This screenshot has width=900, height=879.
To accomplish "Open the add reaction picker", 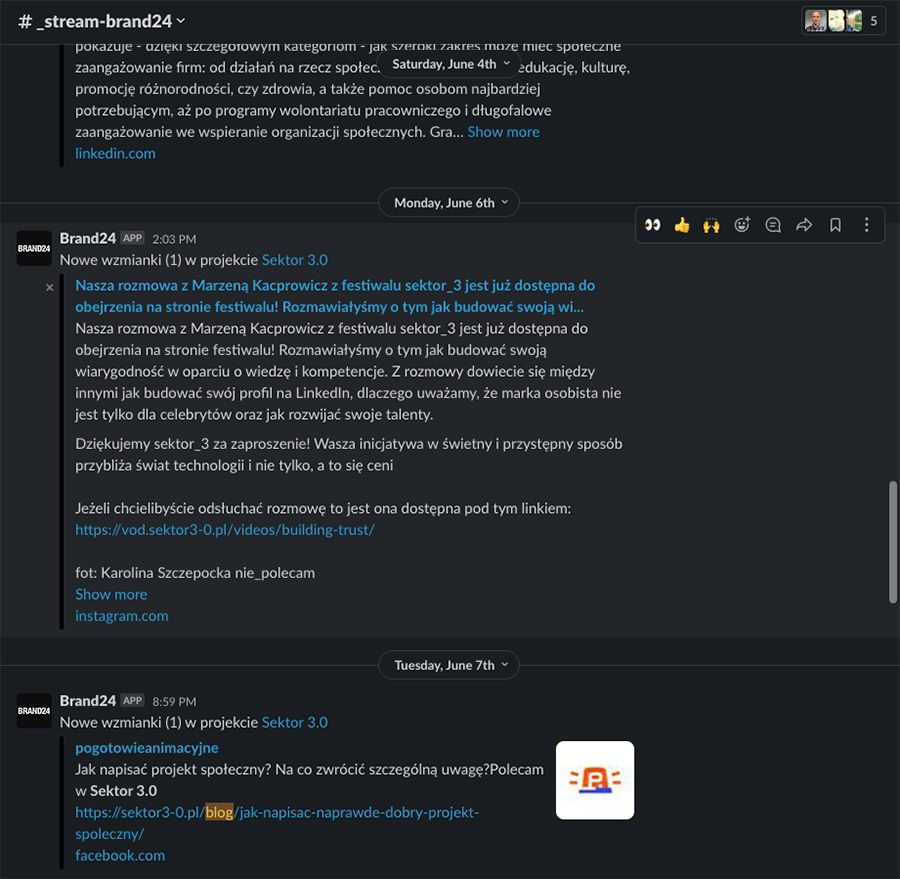I will [742, 225].
